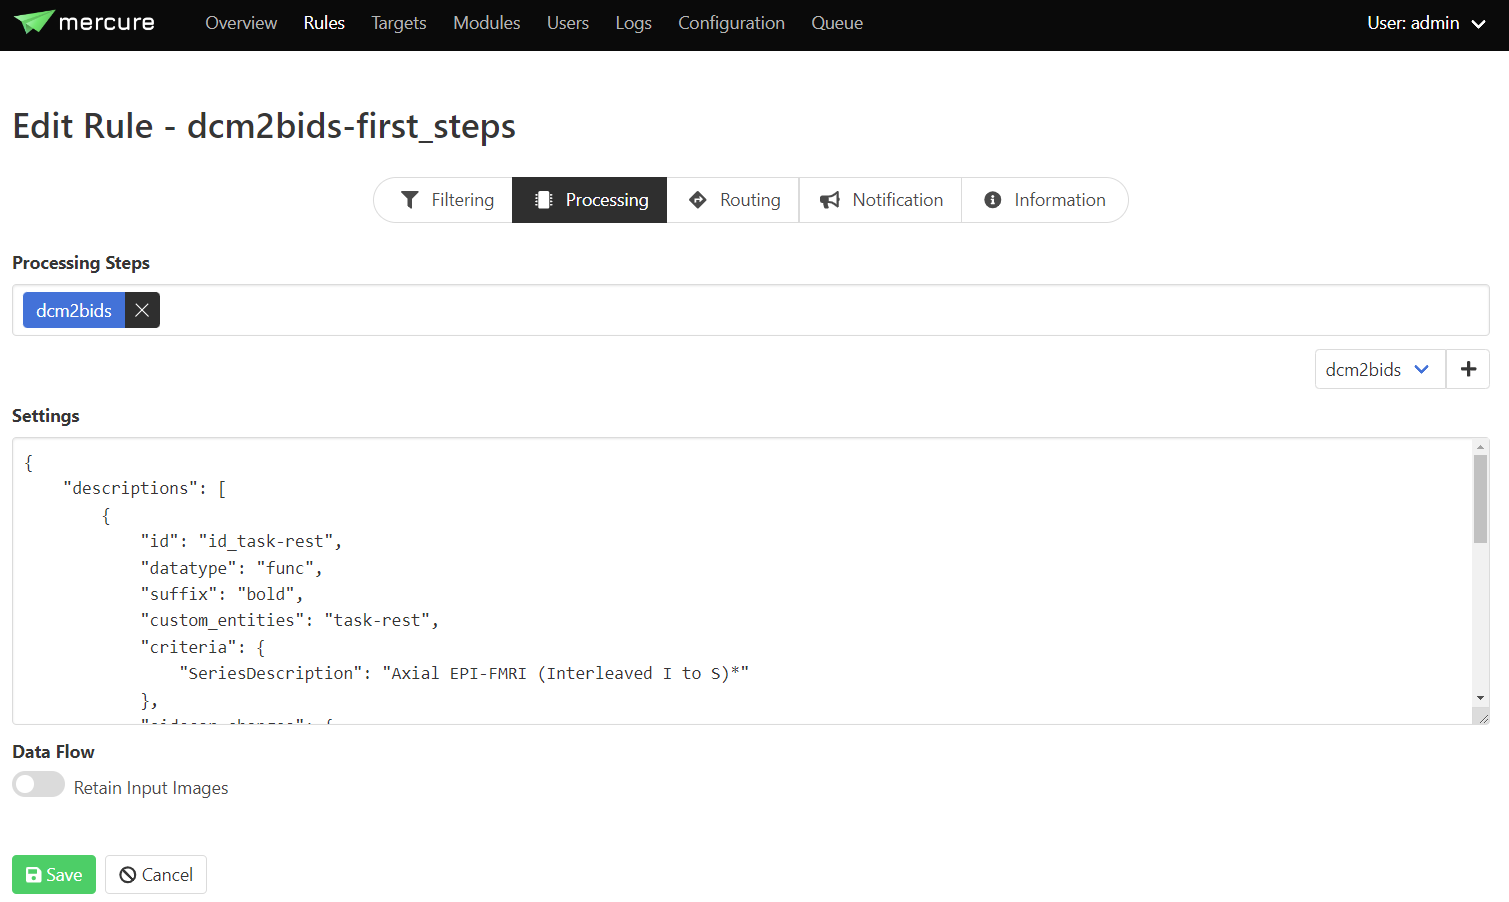This screenshot has width=1509, height=902.
Task: Open Overview in the top navigation
Action: click(241, 23)
